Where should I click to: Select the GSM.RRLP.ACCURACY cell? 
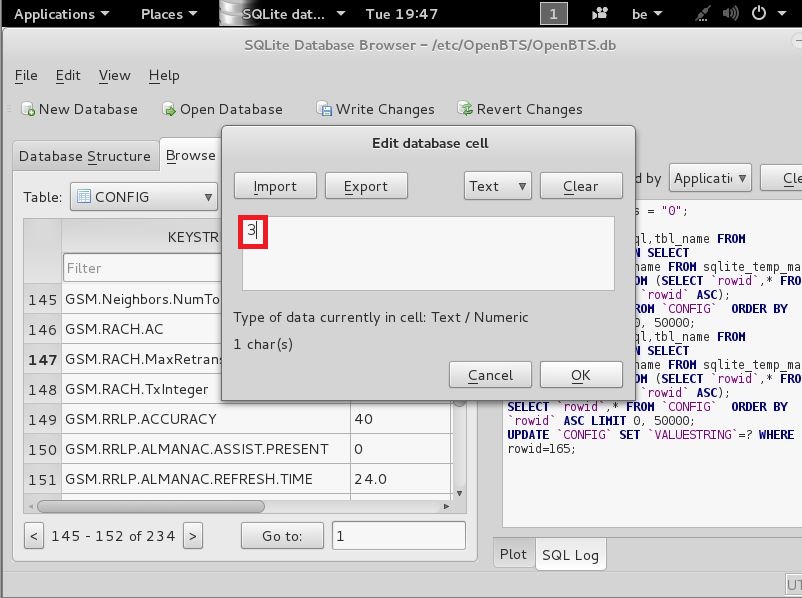206,419
